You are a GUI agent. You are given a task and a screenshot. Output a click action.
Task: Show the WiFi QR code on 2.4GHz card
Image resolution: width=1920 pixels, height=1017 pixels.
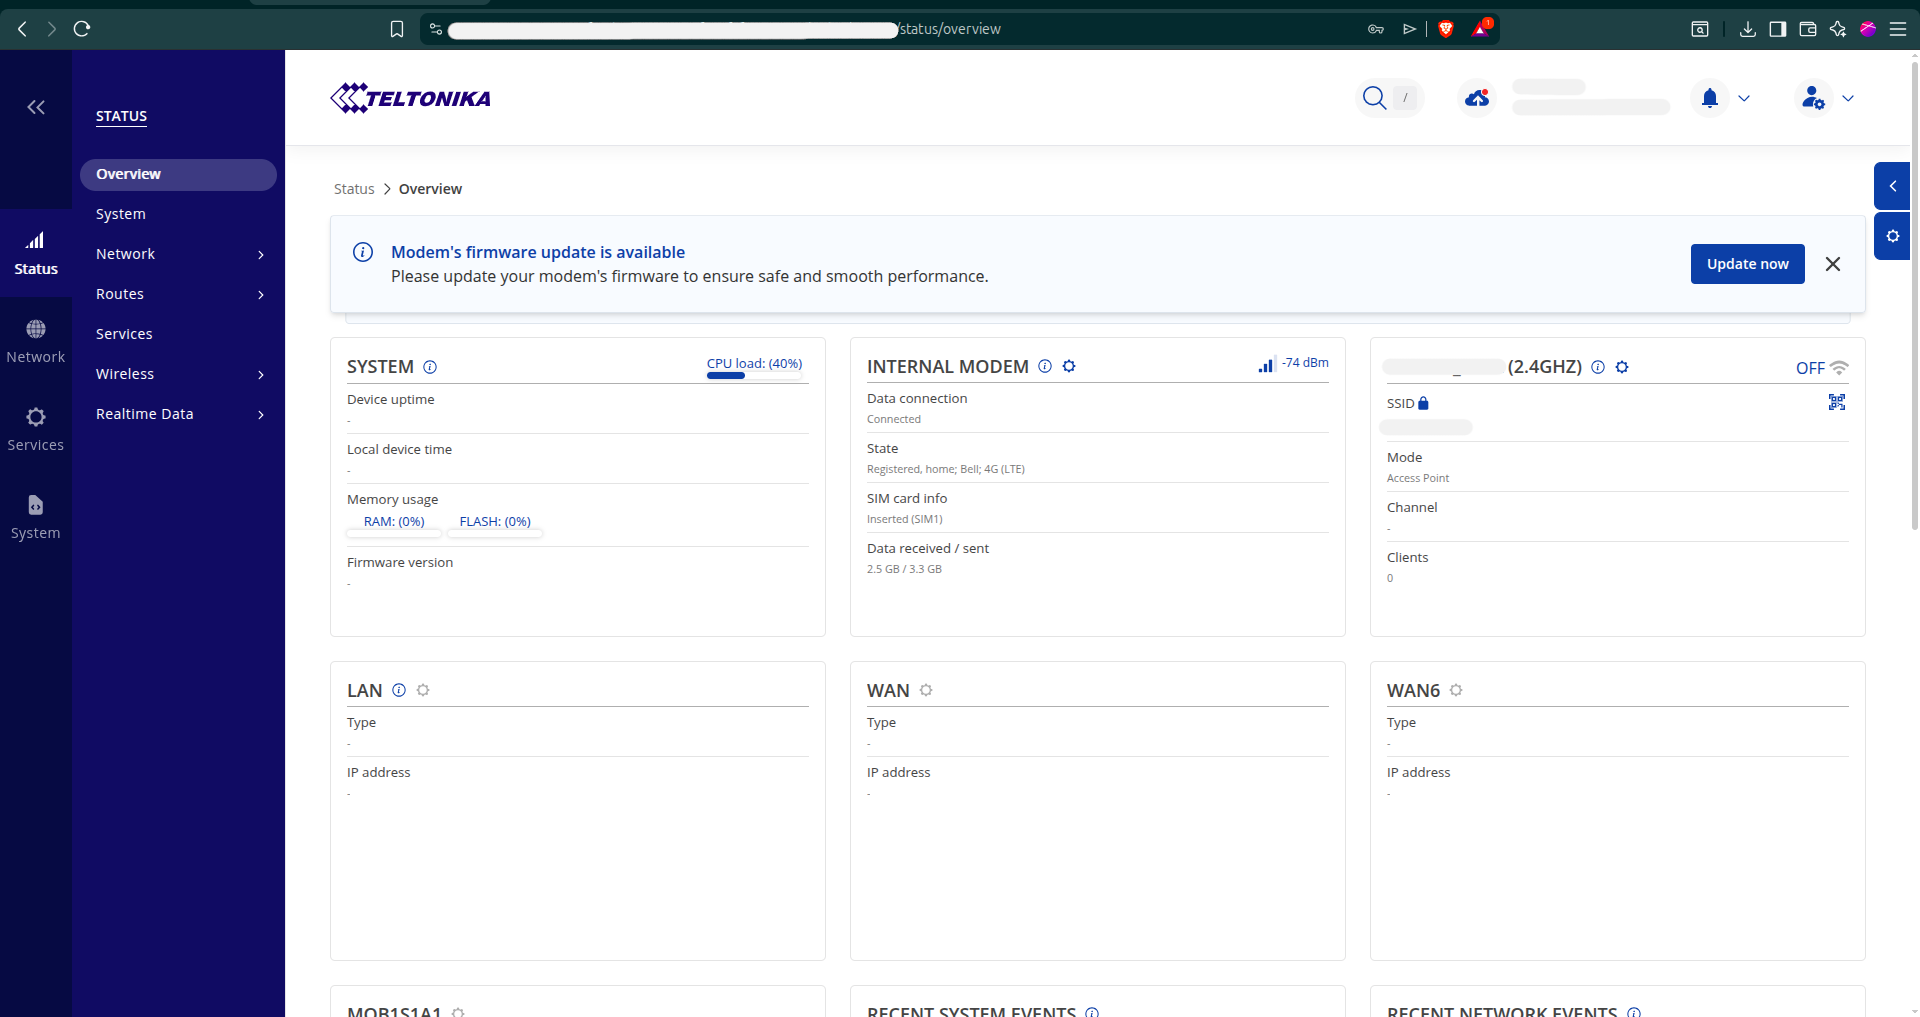[x=1837, y=402]
